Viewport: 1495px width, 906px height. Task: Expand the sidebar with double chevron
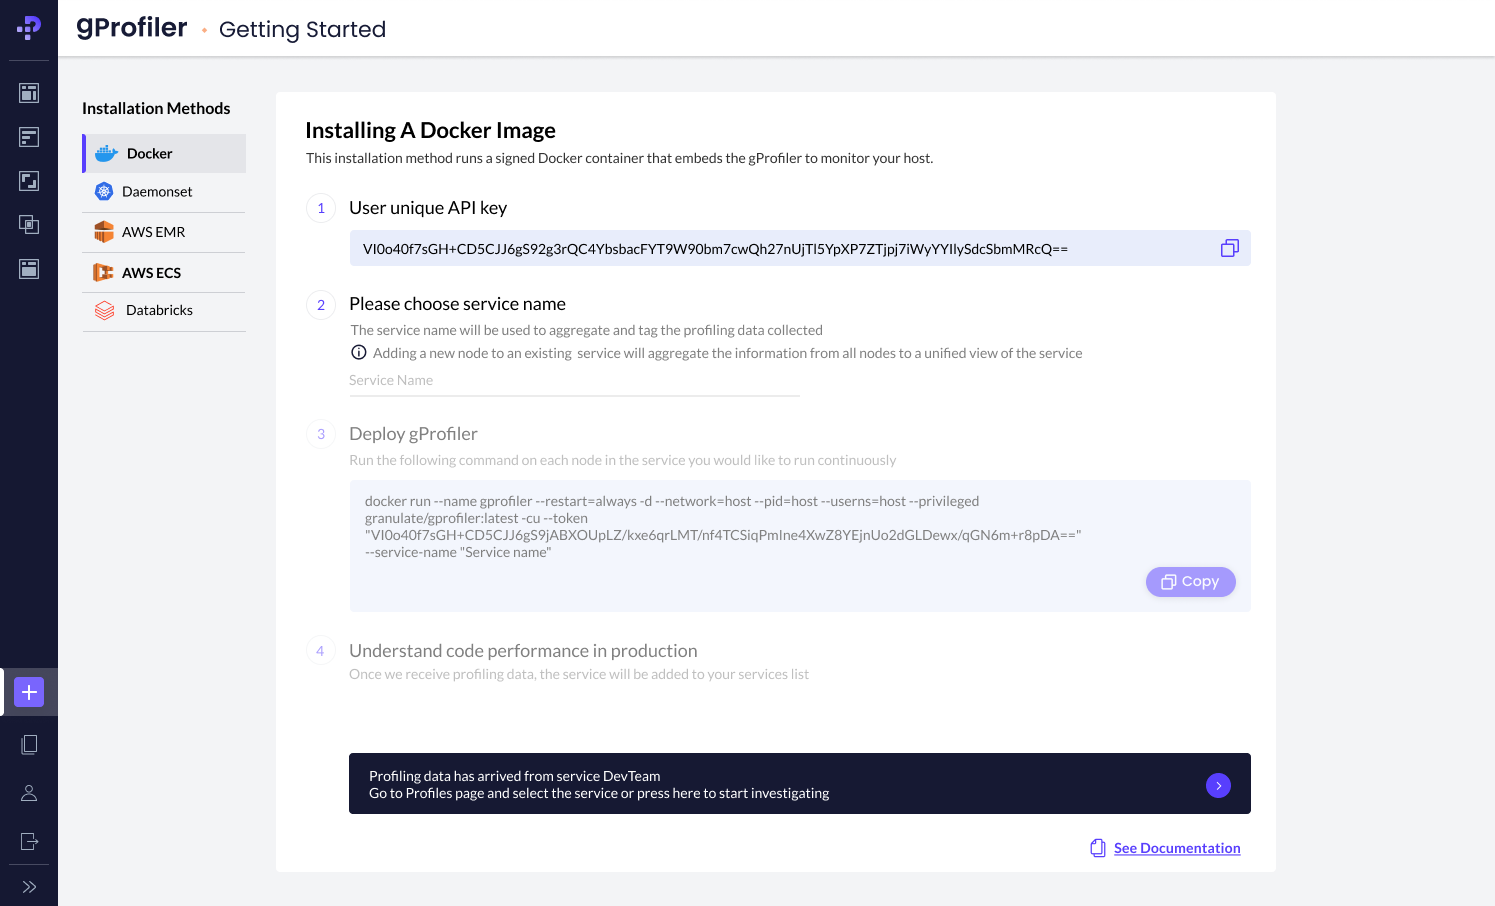pyautogui.click(x=29, y=887)
